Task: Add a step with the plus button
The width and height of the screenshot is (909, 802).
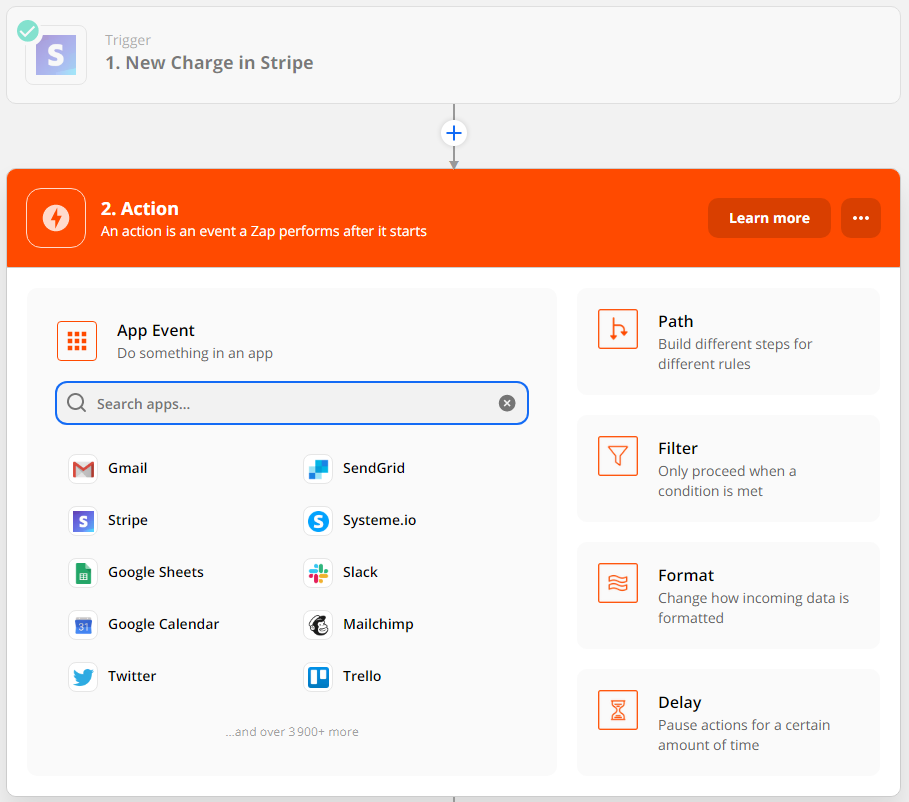Action: pos(454,133)
